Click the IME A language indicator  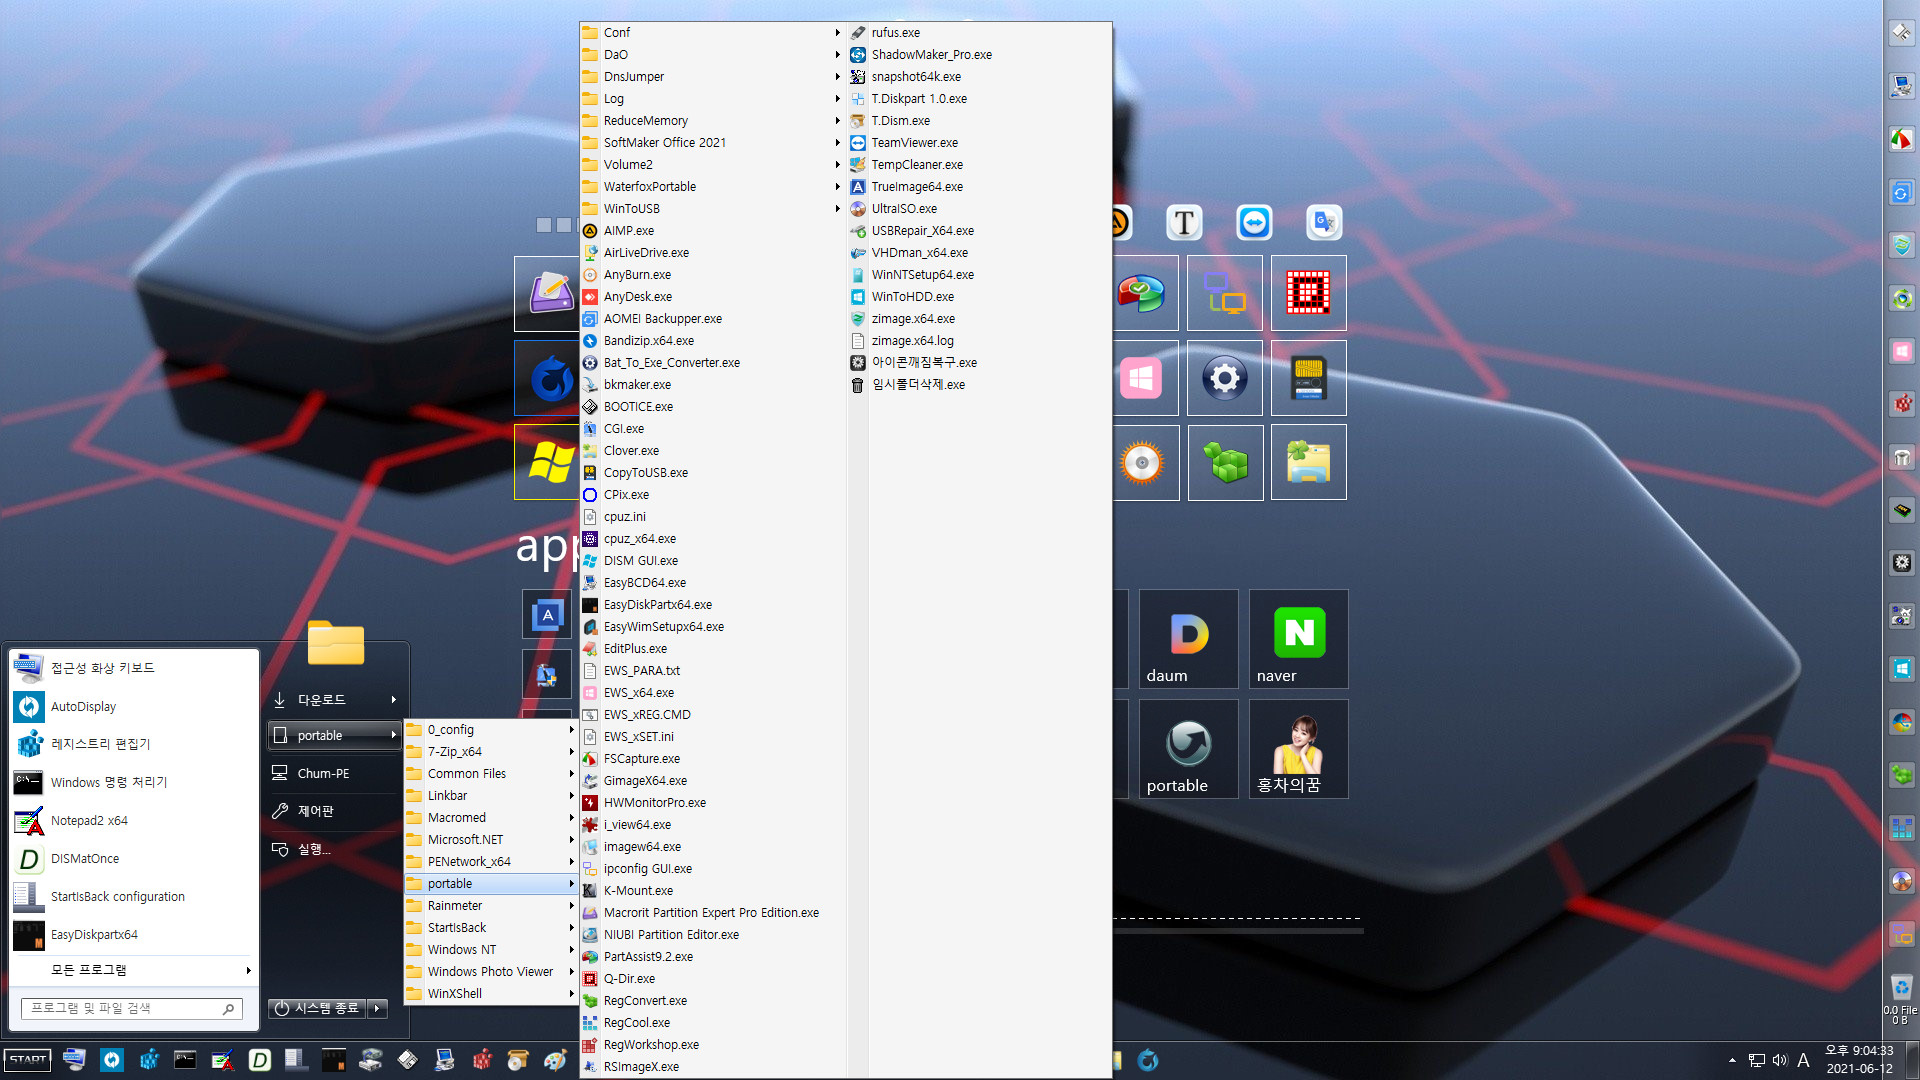coord(1803,1060)
